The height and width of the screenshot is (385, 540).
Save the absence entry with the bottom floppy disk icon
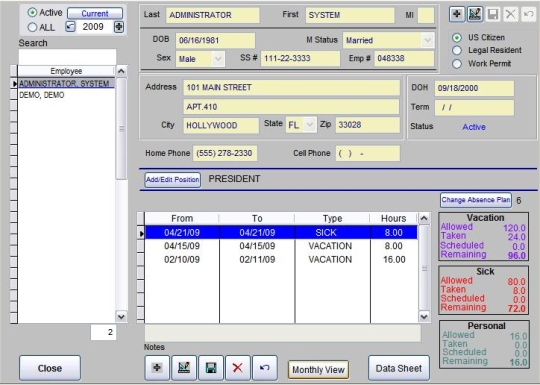[x=211, y=368]
